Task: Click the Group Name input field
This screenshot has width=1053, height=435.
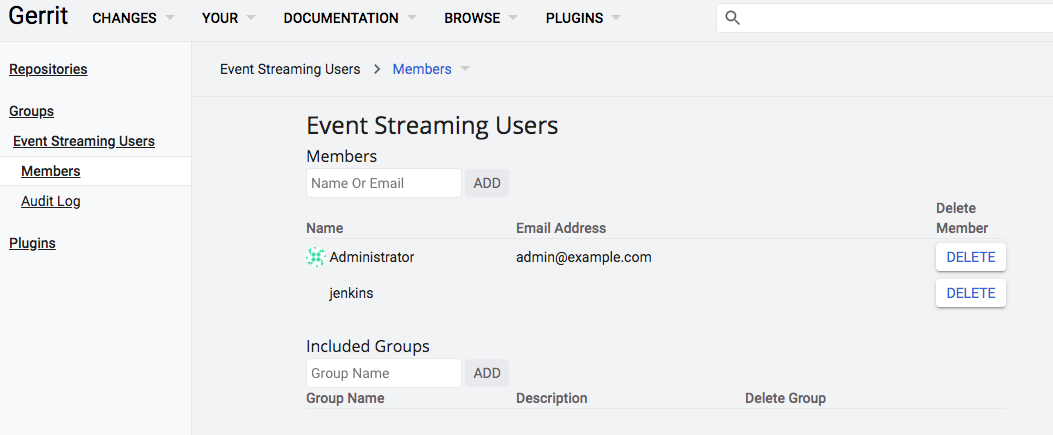Action: click(x=383, y=373)
